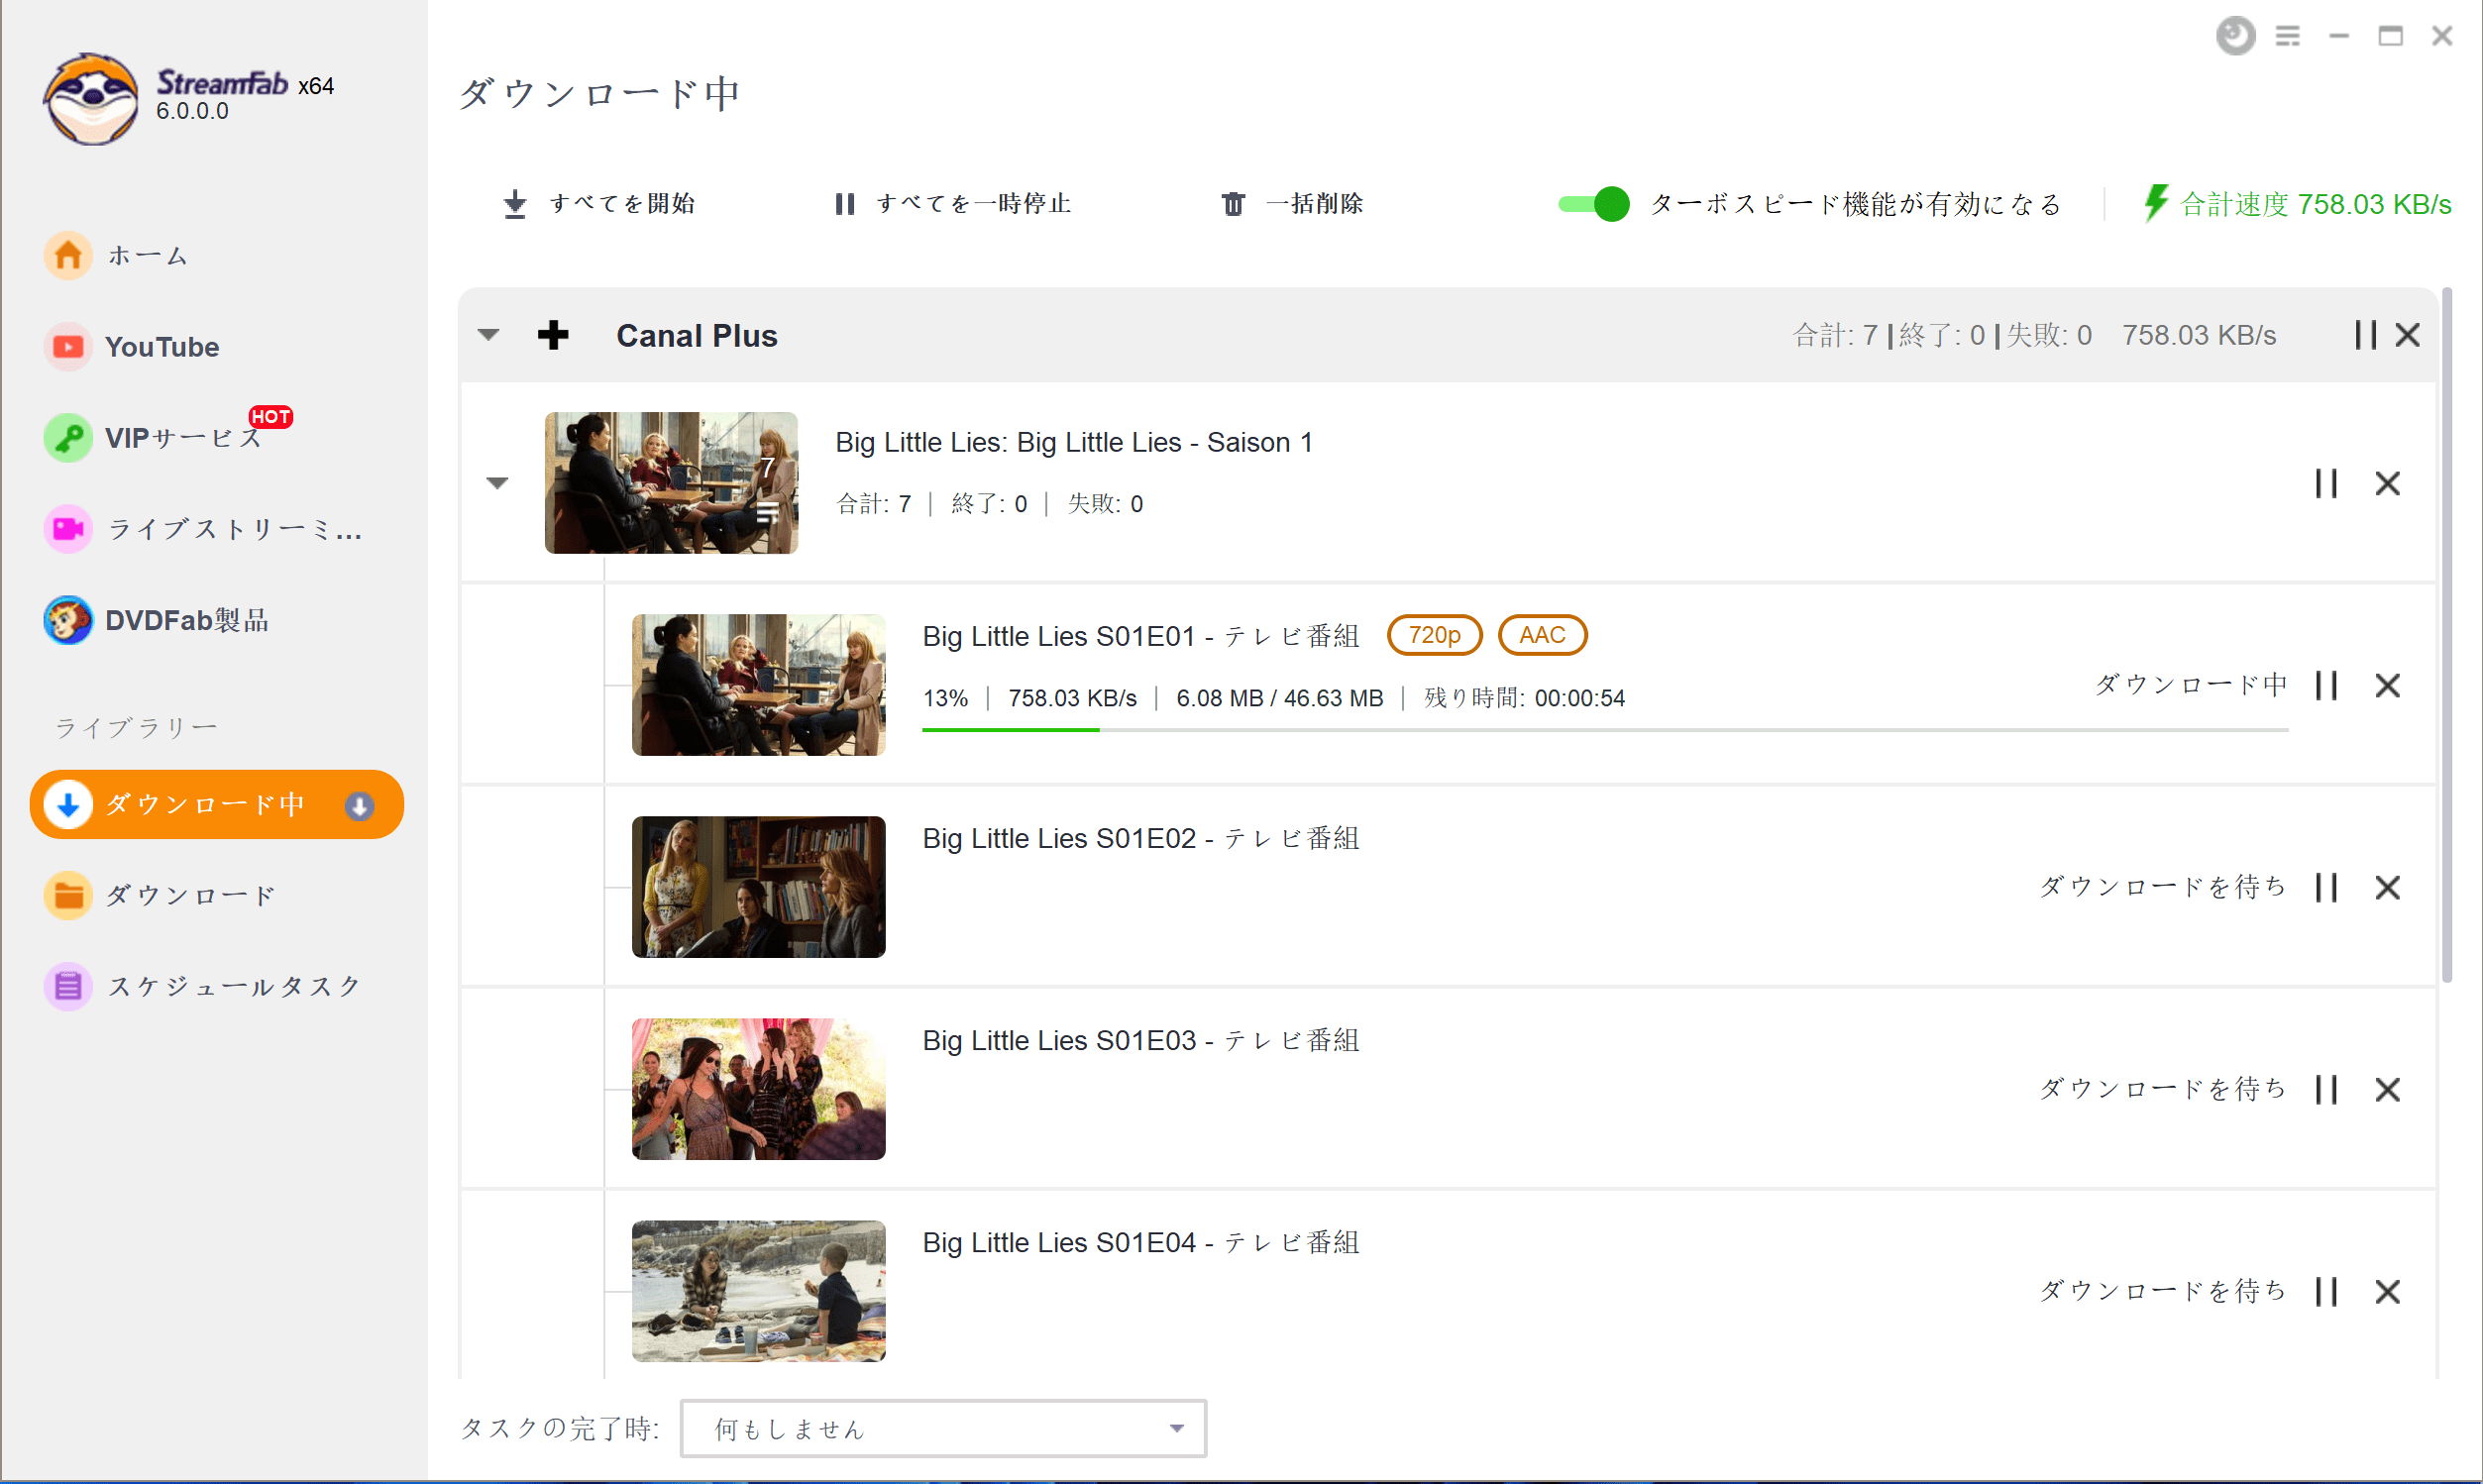This screenshot has height=1484, width=2483.
Task: Remove S01E03 from the queue
Action: click(2387, 1090)
